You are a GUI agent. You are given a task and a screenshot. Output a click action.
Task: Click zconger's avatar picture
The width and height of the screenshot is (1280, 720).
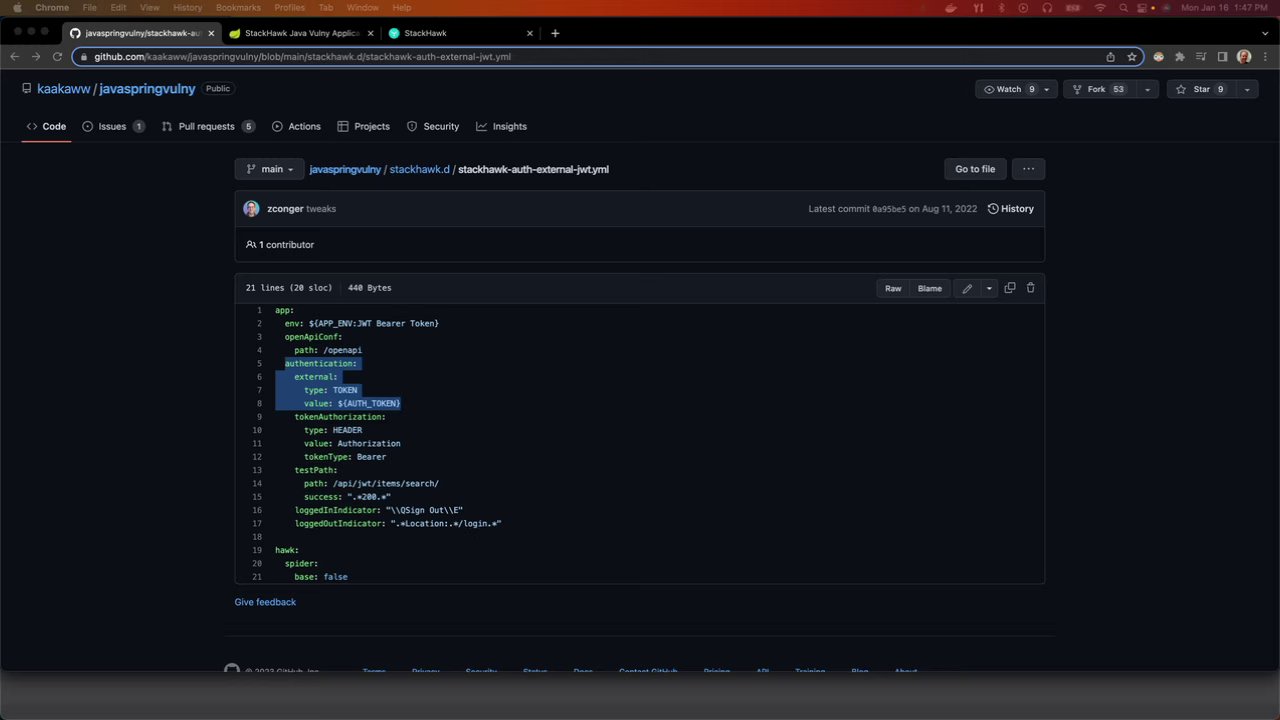251,209
